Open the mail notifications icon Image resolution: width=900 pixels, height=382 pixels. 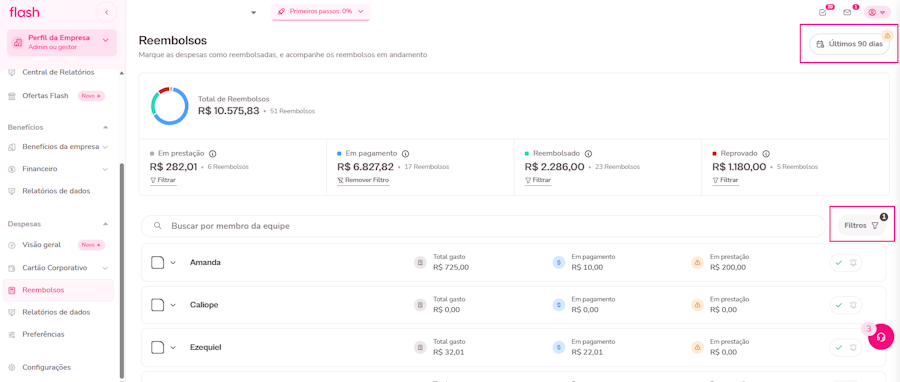tap(847, 12)
